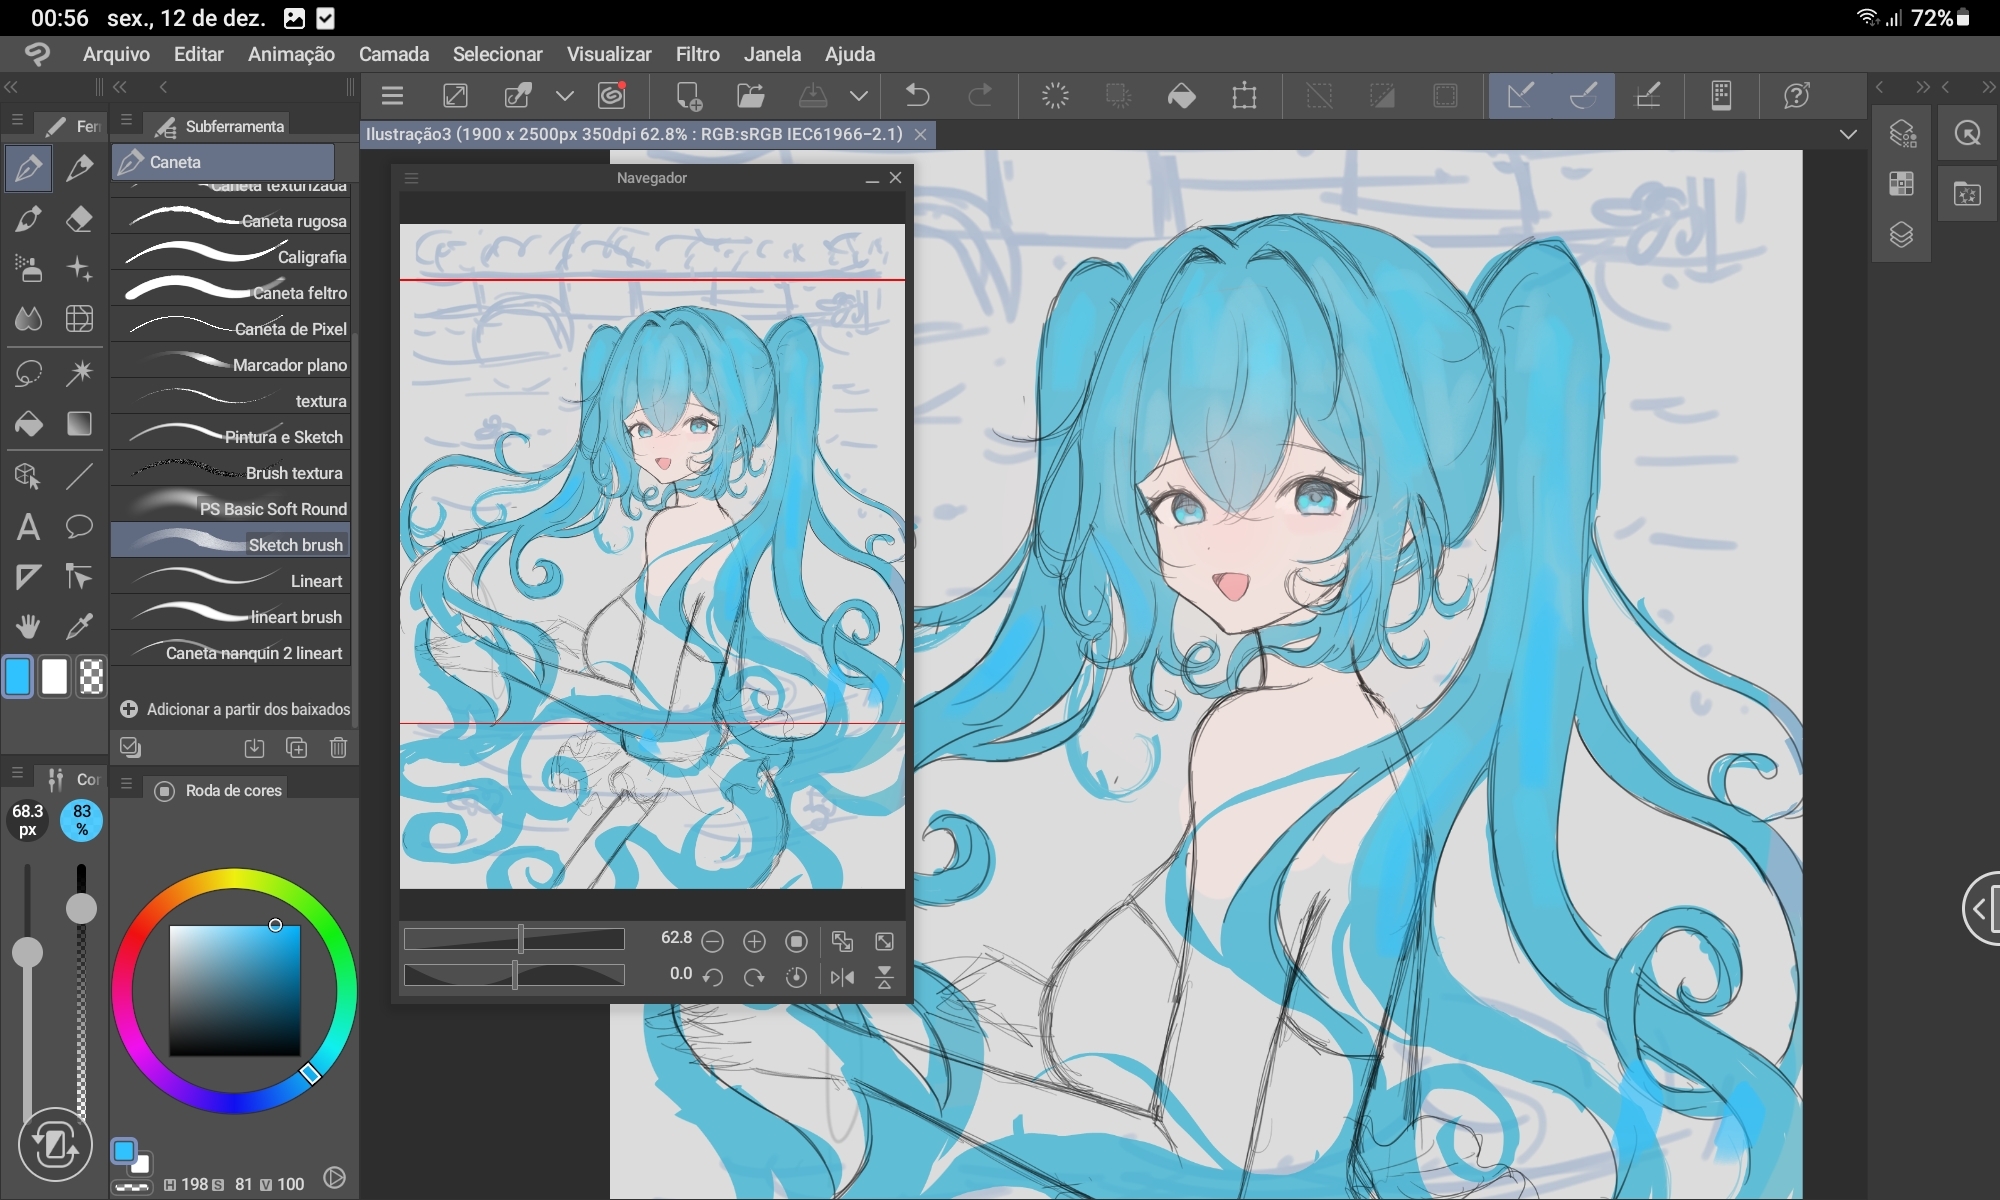Click Adicionar a partir dos baixados
The image size is (2000, 1200).
pos(235,709)
